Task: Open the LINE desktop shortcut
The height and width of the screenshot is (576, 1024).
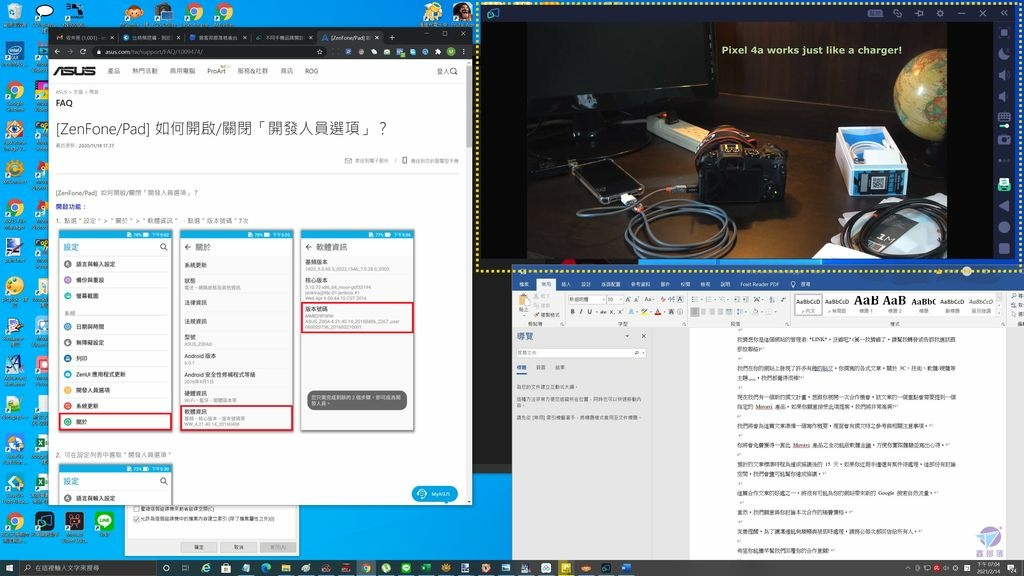Action: pos(104,525)
